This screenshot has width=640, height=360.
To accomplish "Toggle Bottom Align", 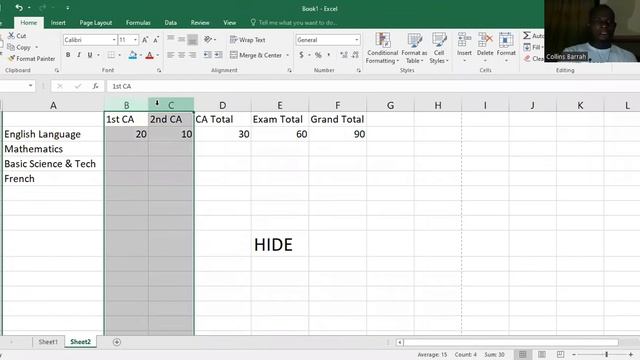I will [x=192, y=39].
